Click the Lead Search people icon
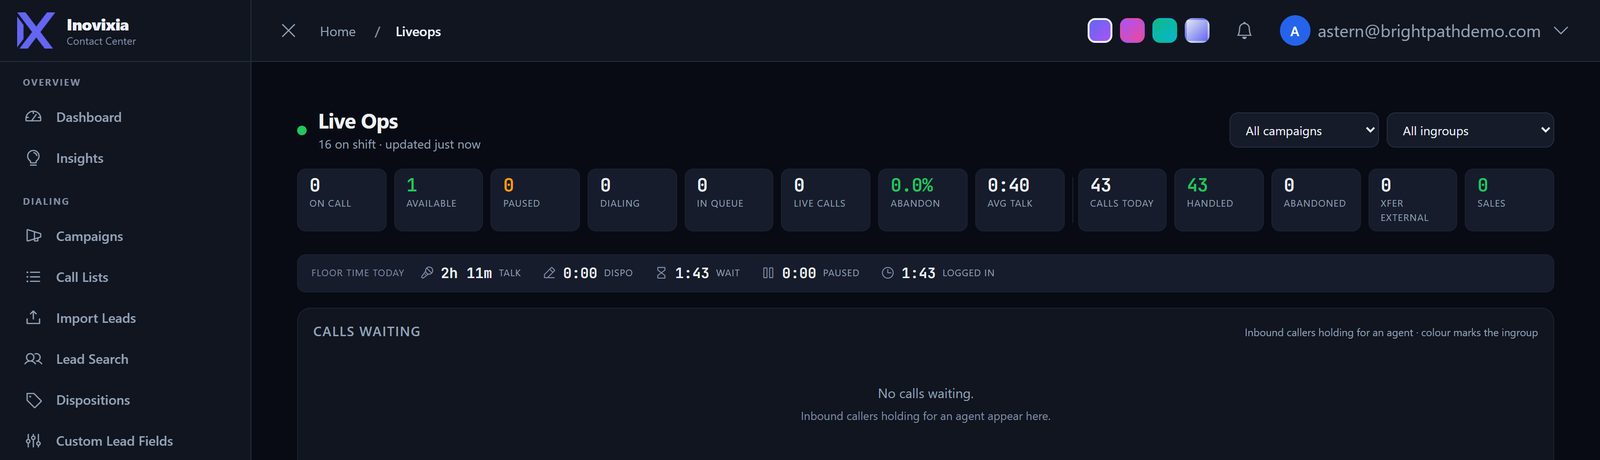Image resolution: width=1600 pixels, height=460 pixels. tap(33, 359)
